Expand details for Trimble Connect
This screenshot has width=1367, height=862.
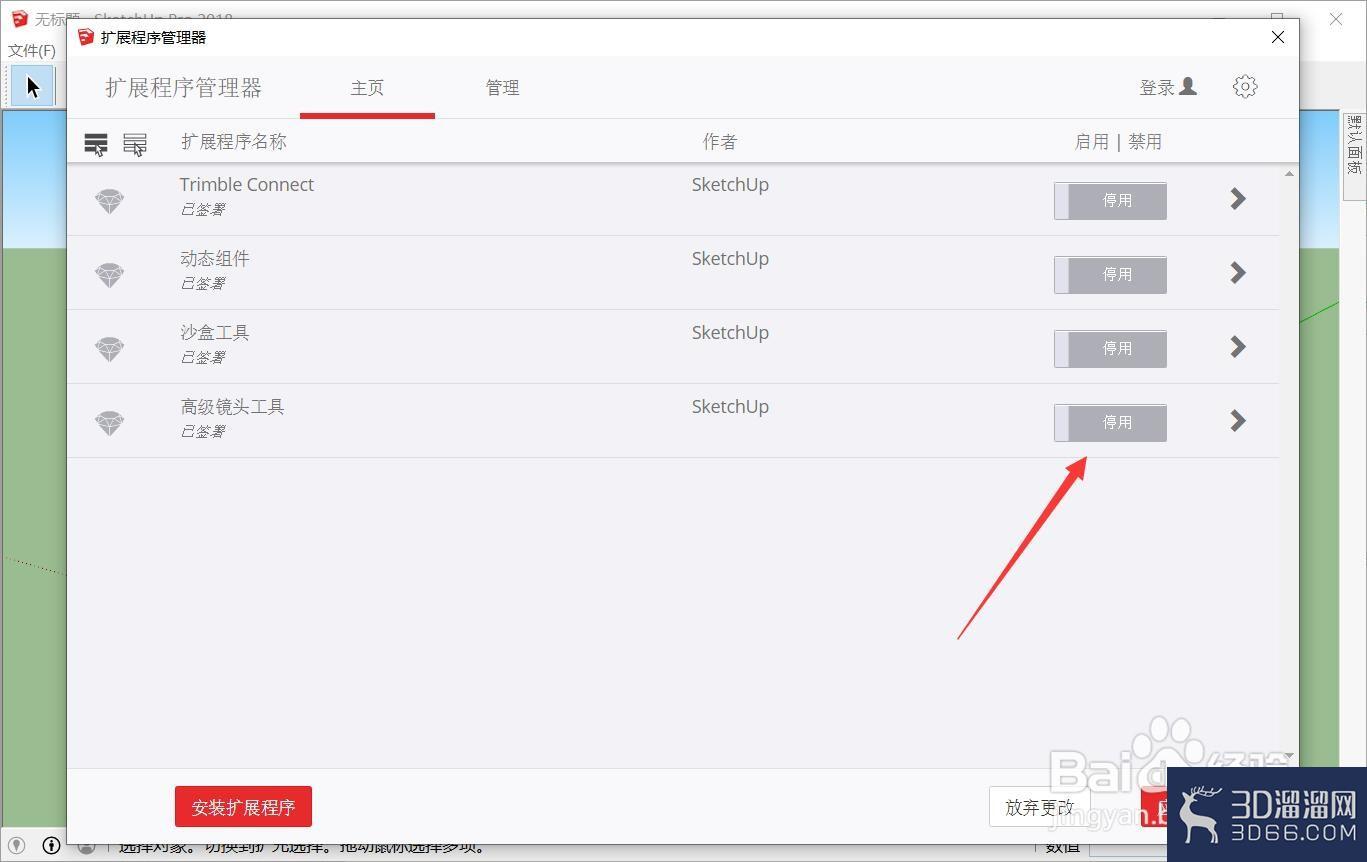coord(1238,199)
